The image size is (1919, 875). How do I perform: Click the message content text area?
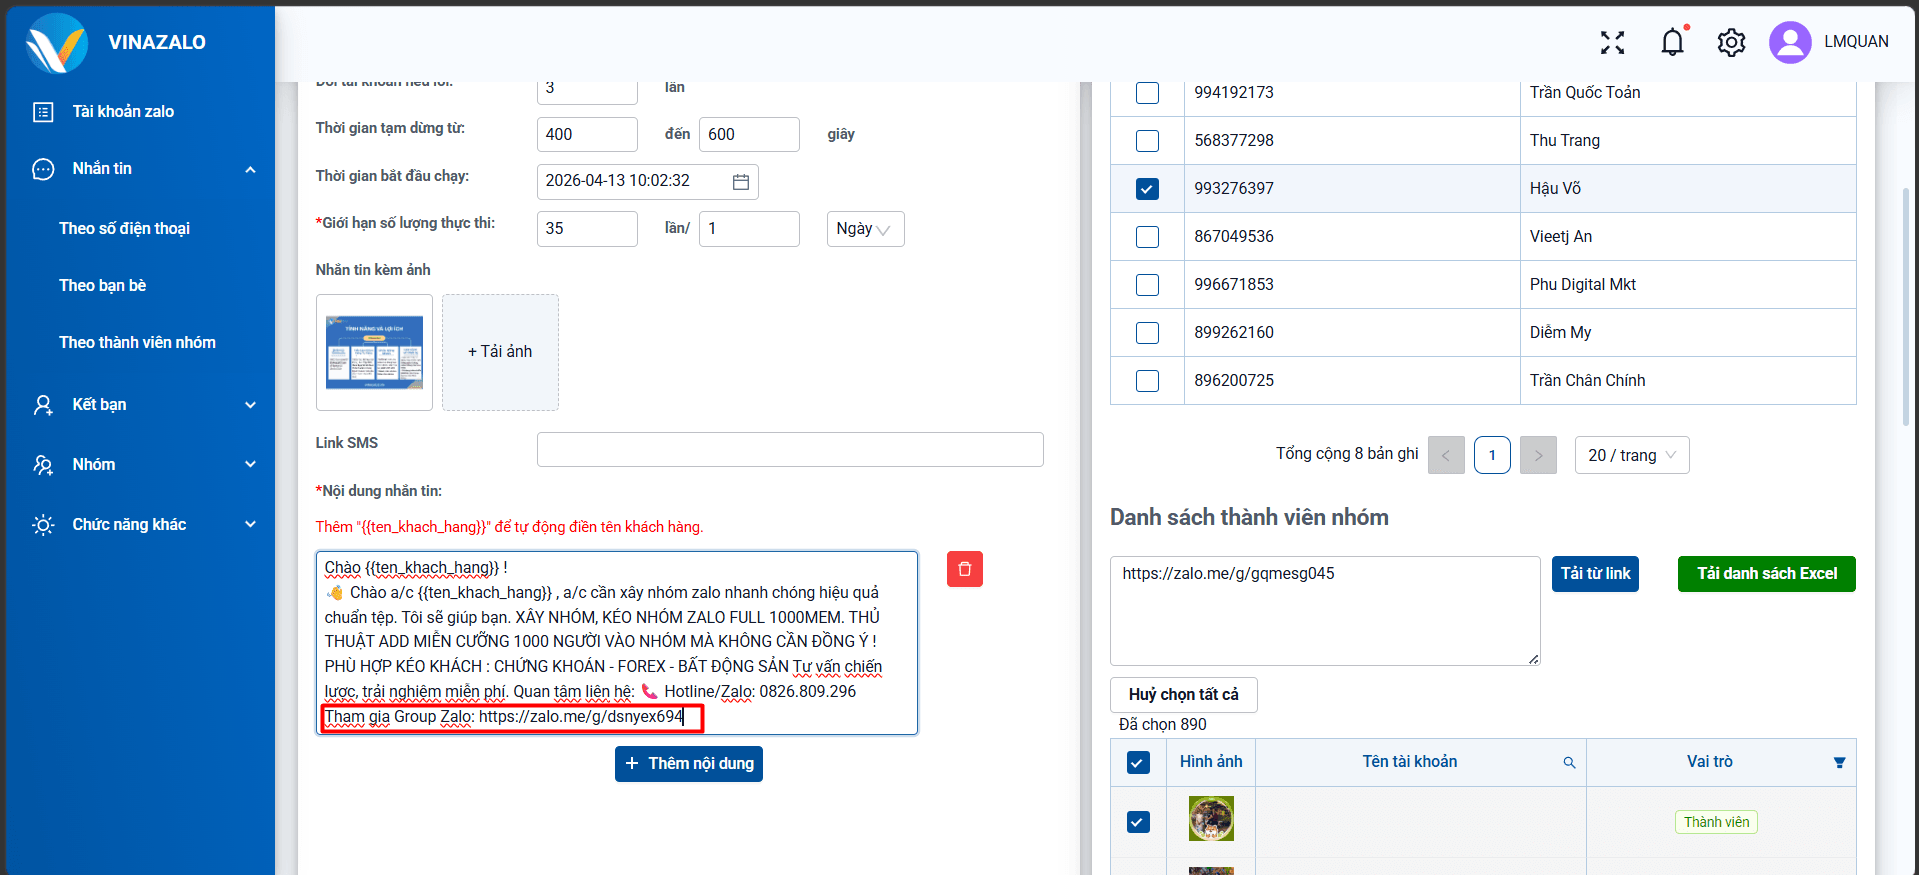tap(617, 643)
